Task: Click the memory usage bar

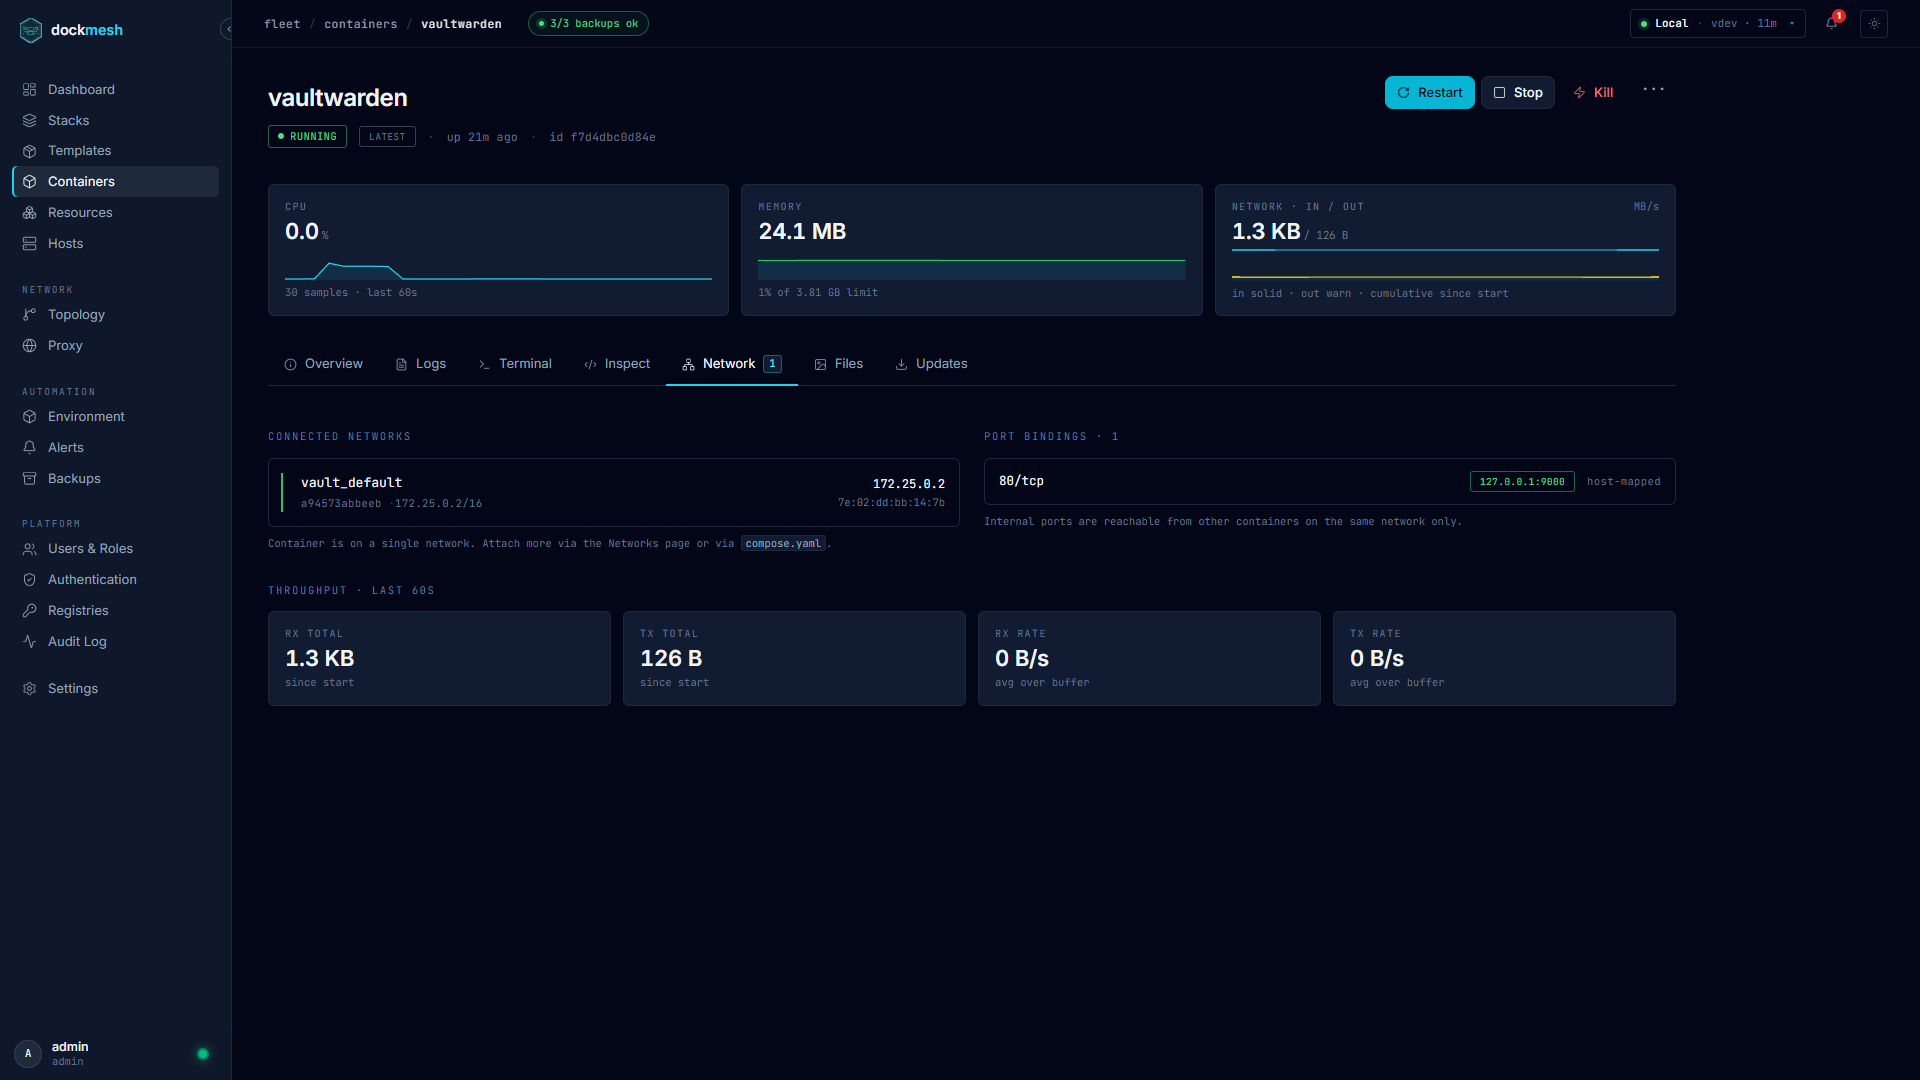Action: (x=971, y=269)
